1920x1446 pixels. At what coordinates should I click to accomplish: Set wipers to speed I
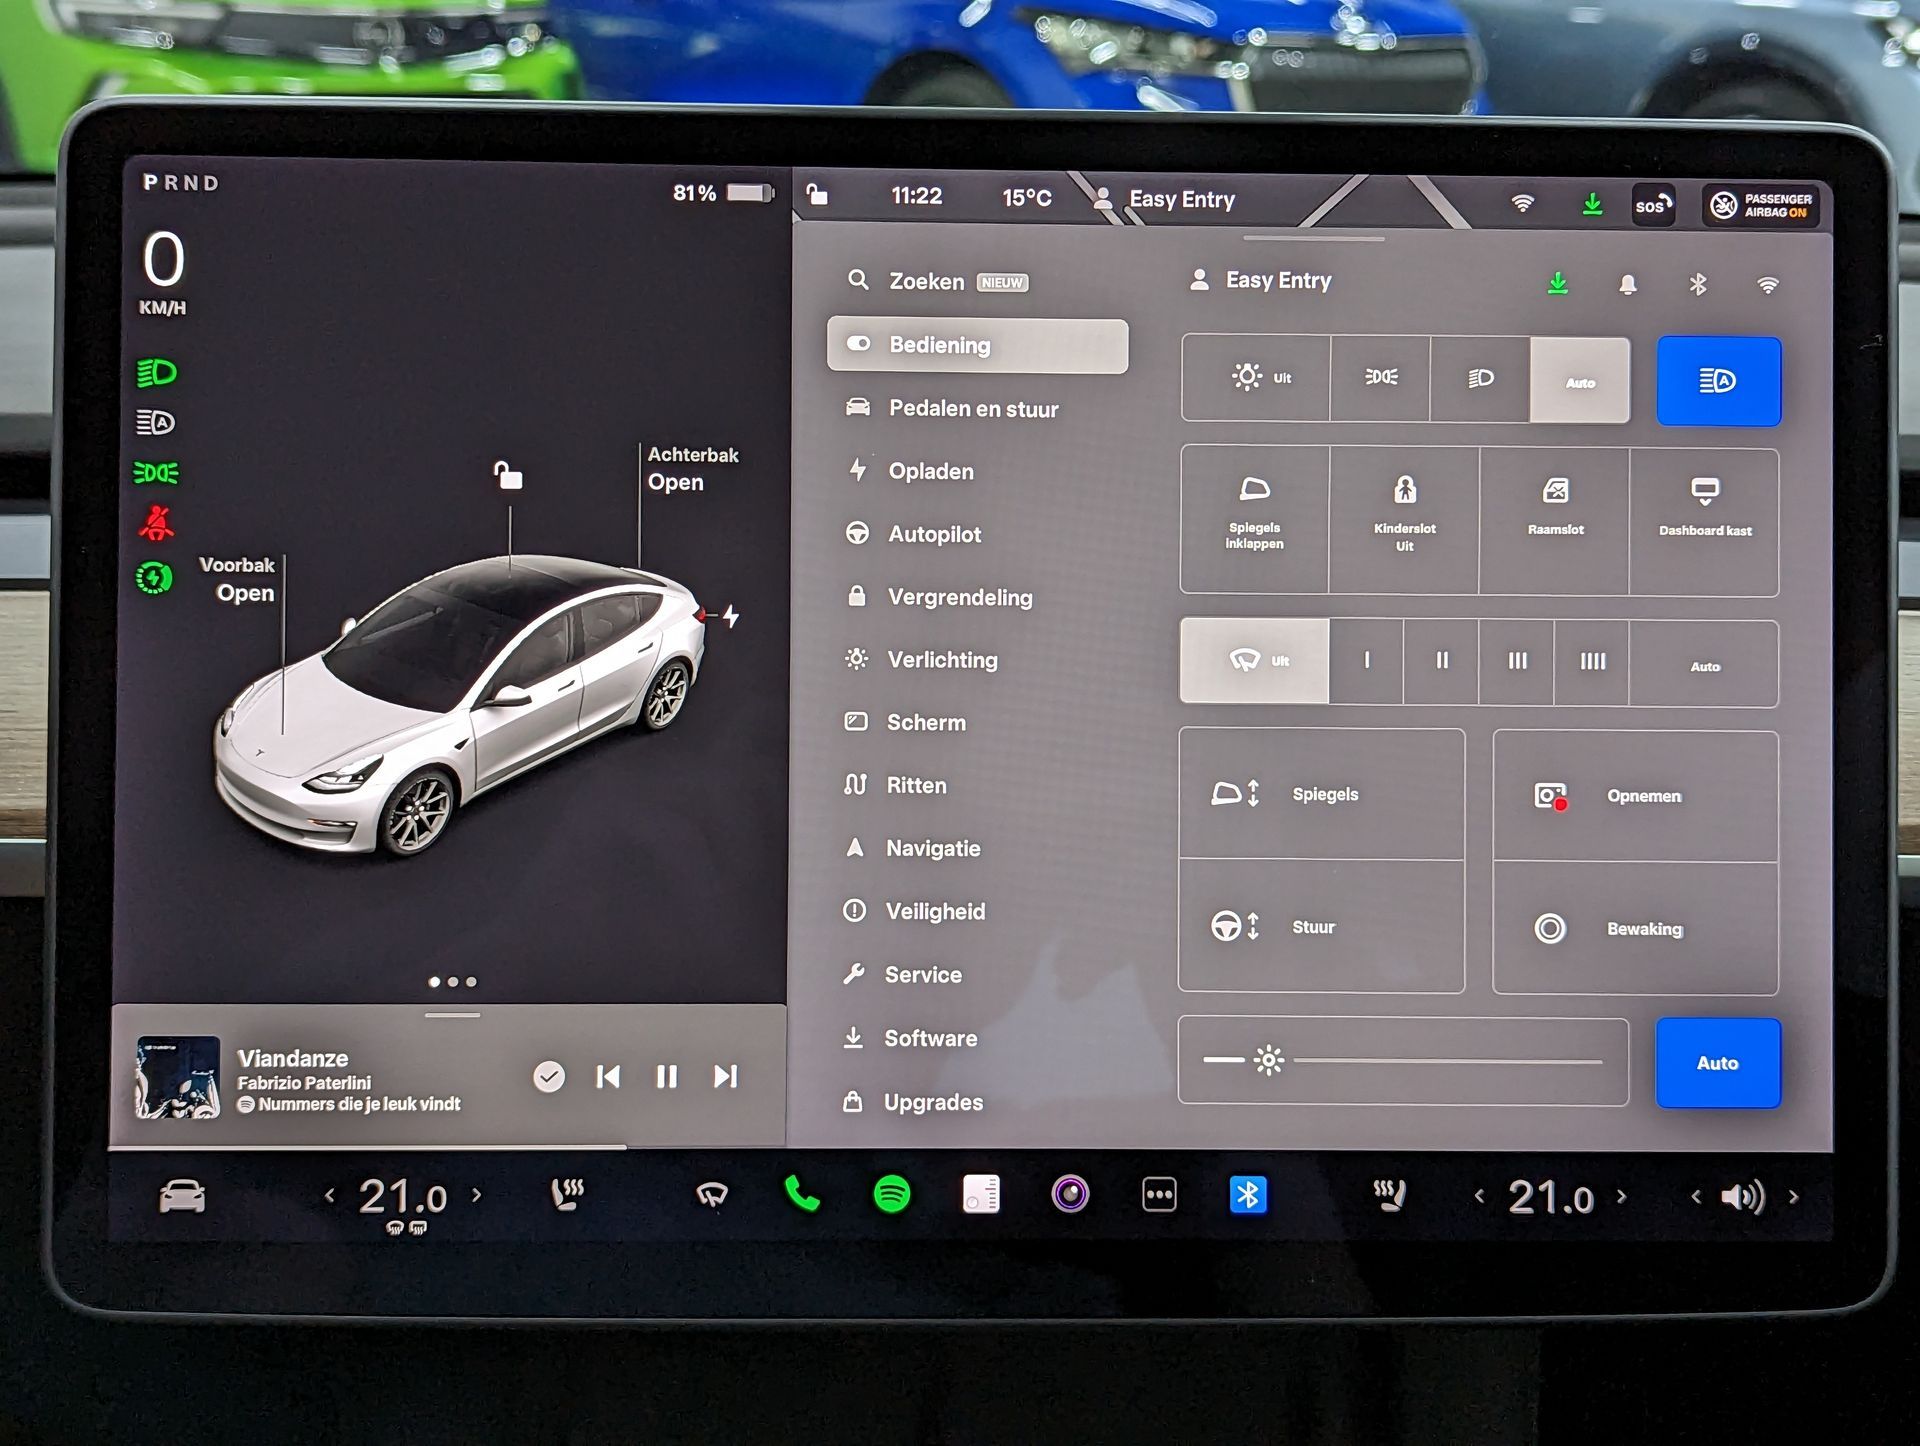(x=1367, y=662)
